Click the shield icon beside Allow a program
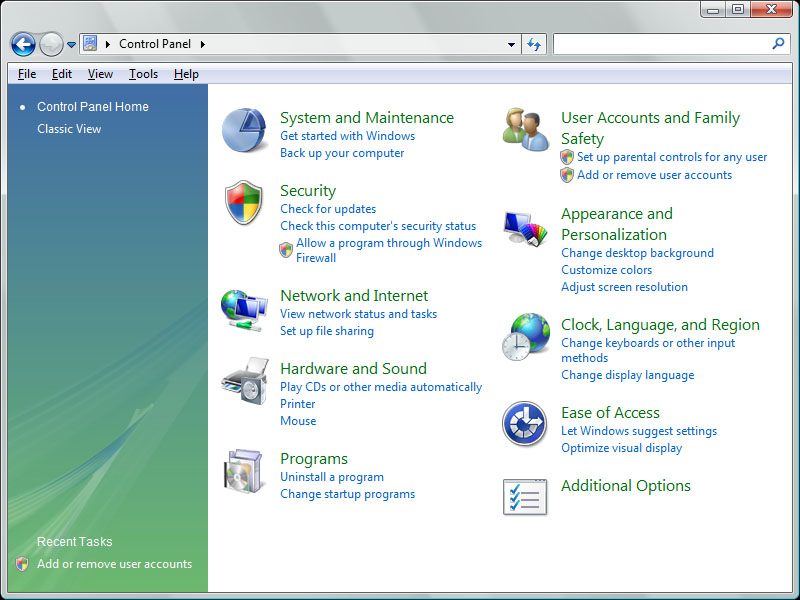This screenshot has height=600, width=800. (x=286, y=250)
